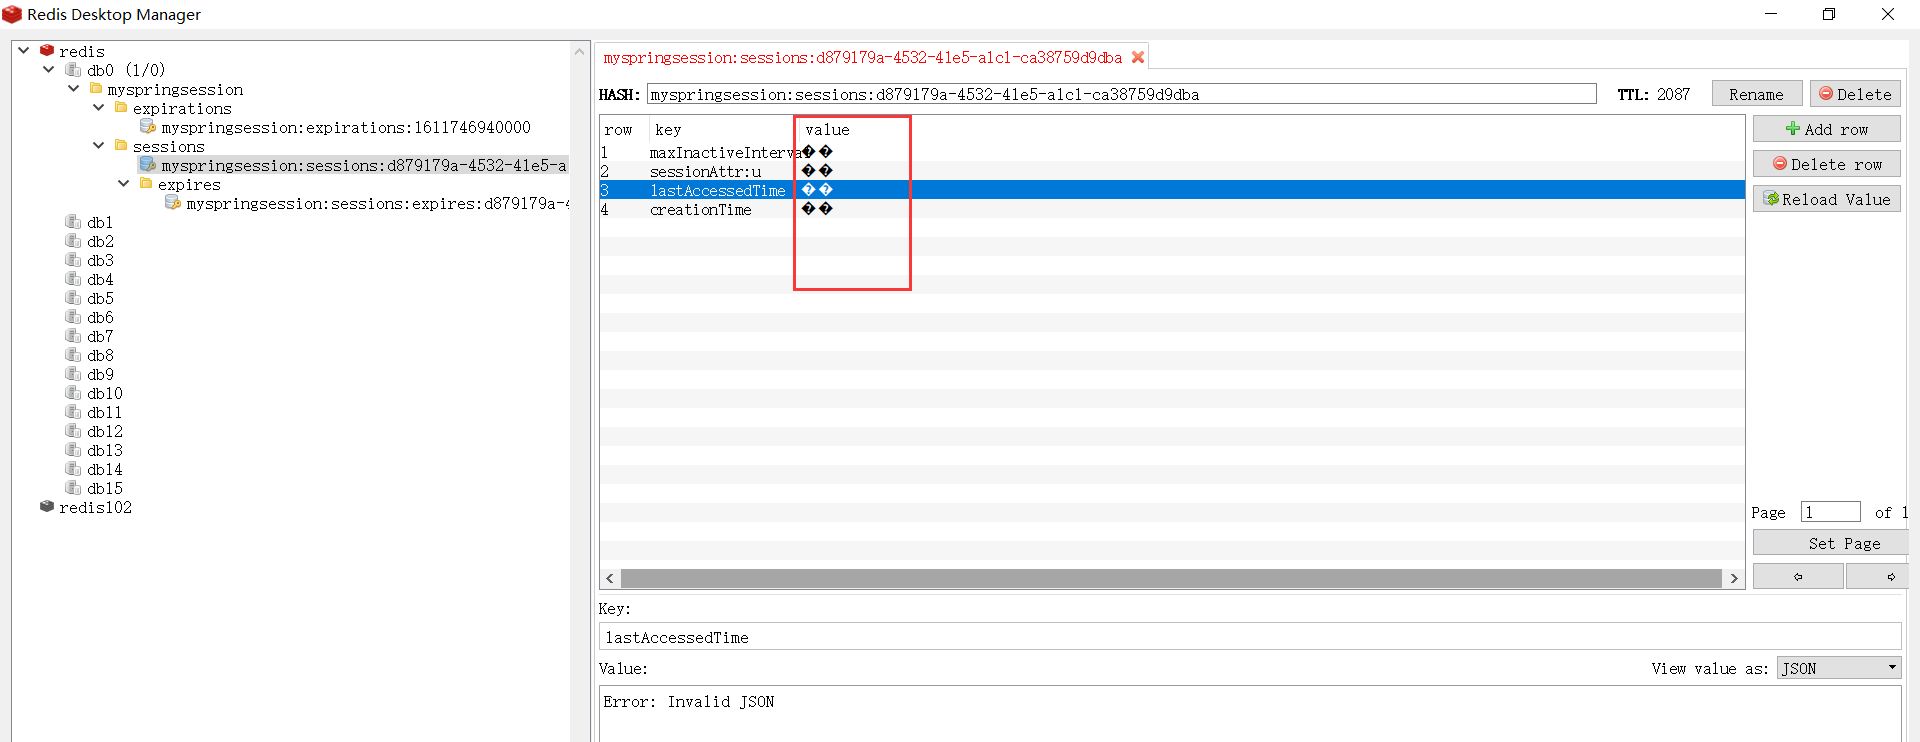Open the View value as dropdown

click(x=1839, y=668)
